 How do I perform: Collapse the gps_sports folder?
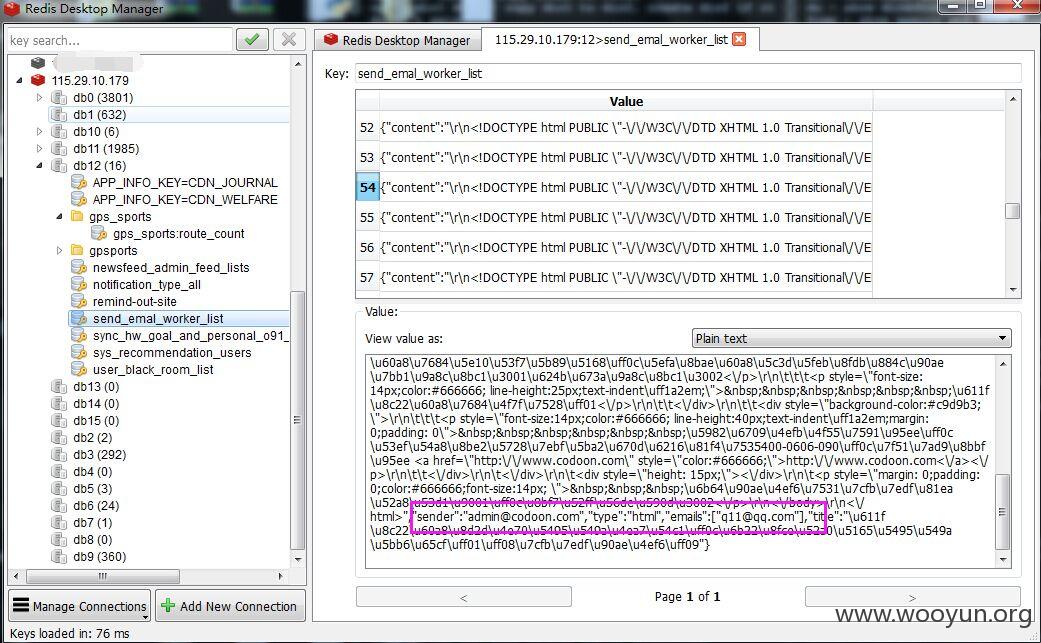59,216
